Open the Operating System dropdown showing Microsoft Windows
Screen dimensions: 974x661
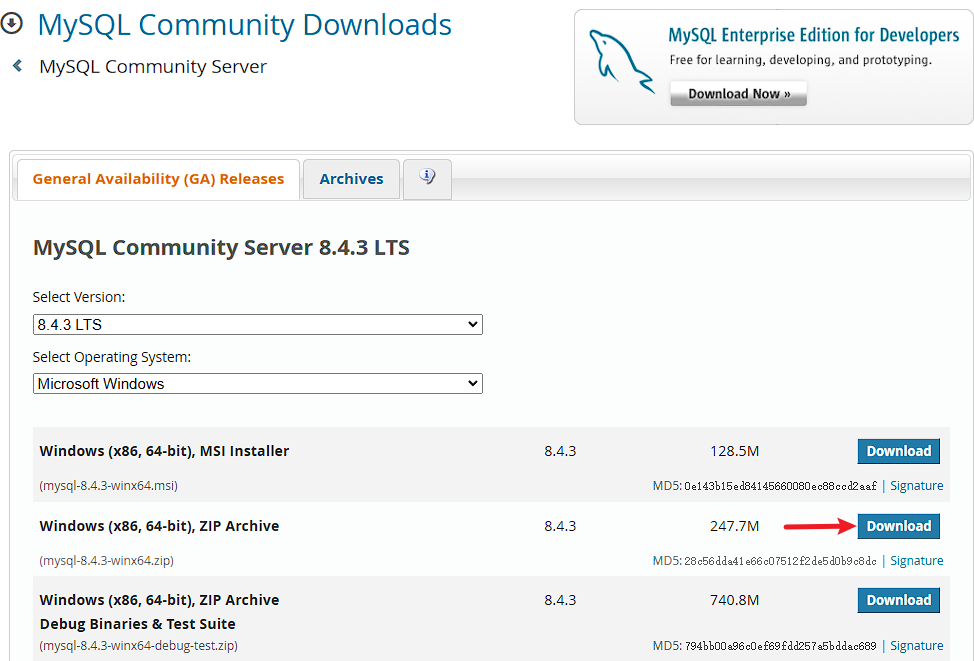258,383
